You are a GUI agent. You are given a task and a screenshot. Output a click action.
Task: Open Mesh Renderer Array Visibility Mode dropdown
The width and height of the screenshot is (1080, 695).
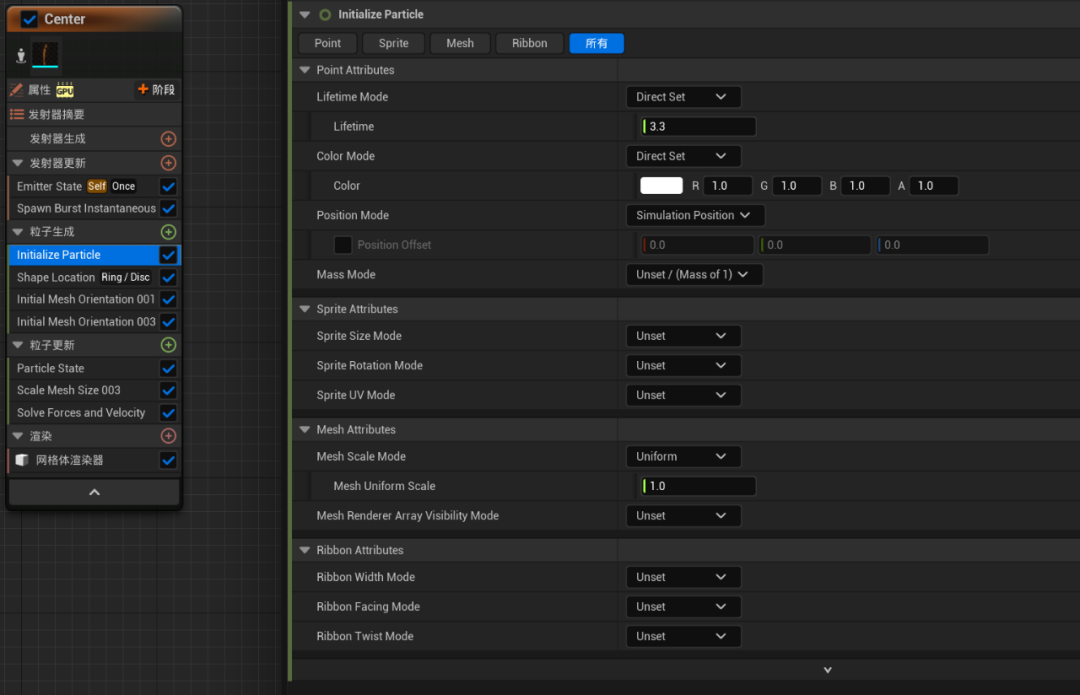point(683,516)
